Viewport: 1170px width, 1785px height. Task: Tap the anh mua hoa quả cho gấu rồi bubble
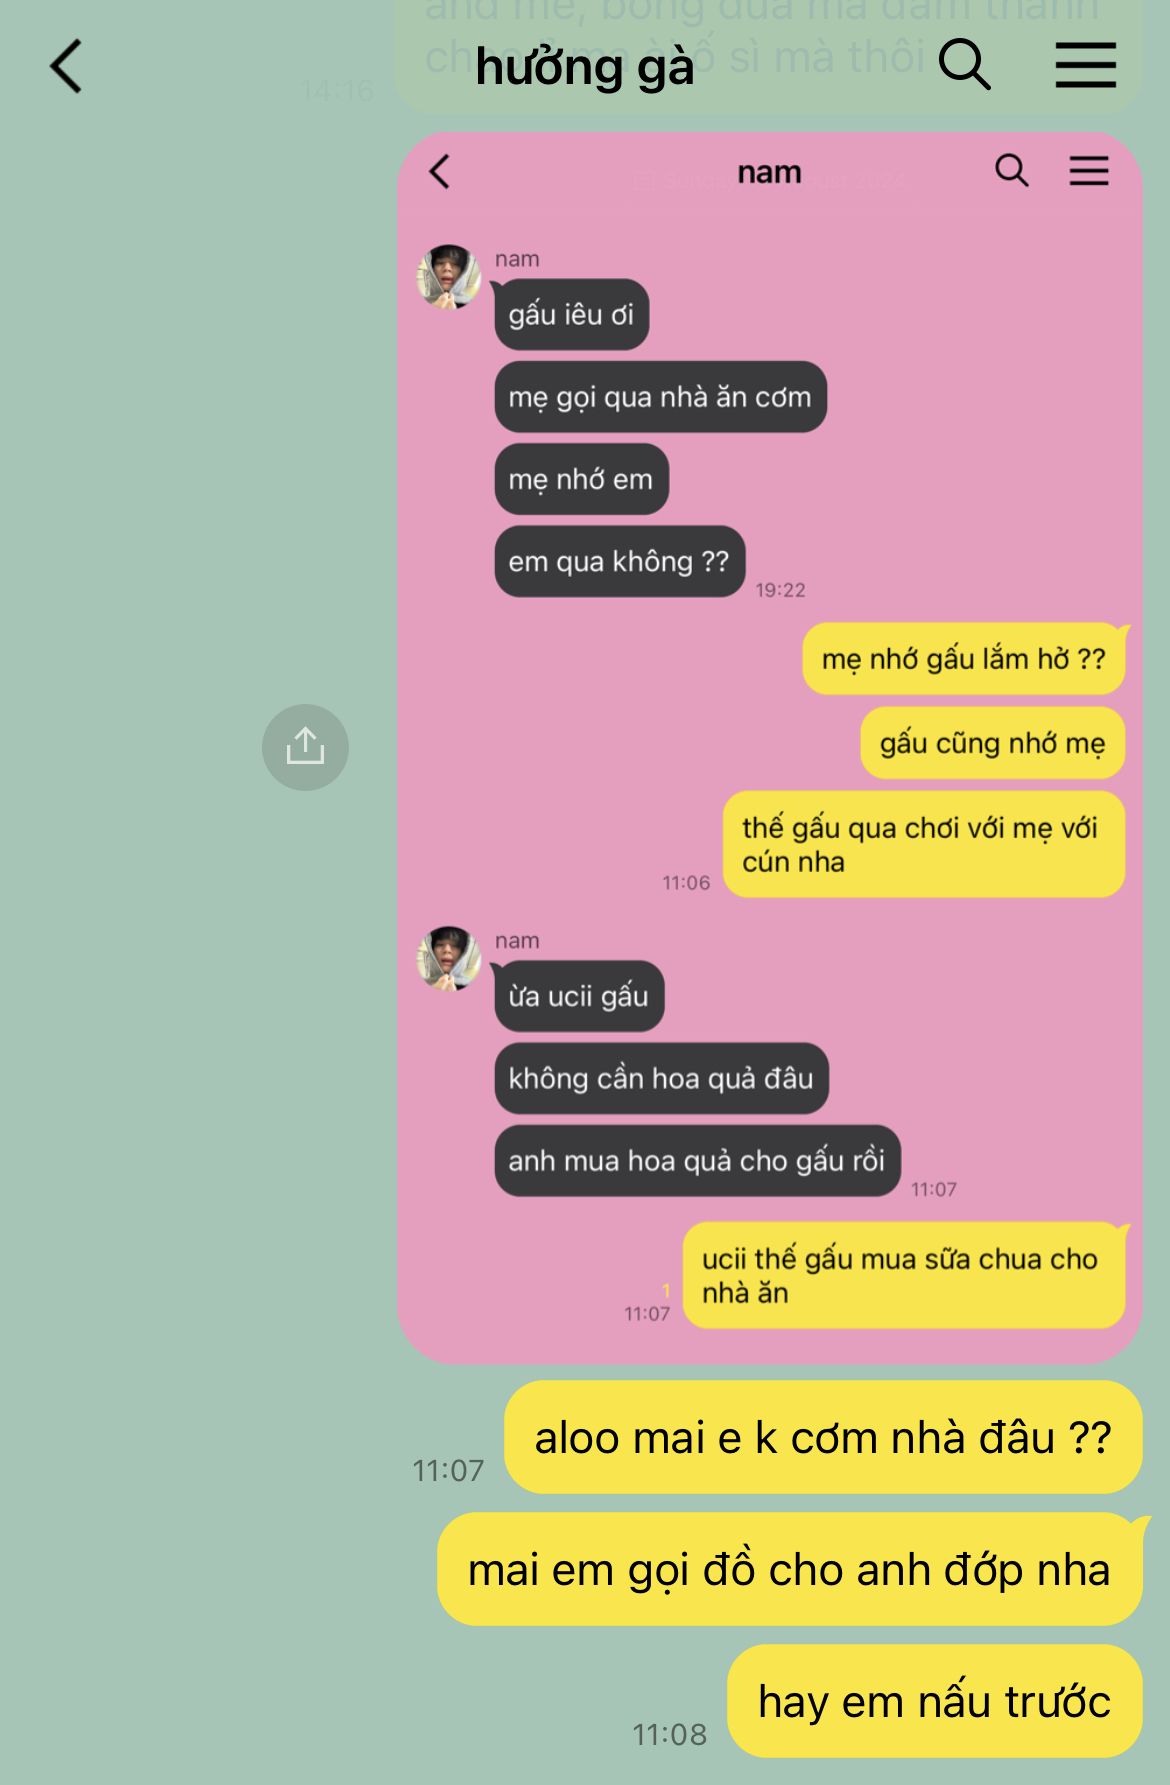coord(697,1160)
